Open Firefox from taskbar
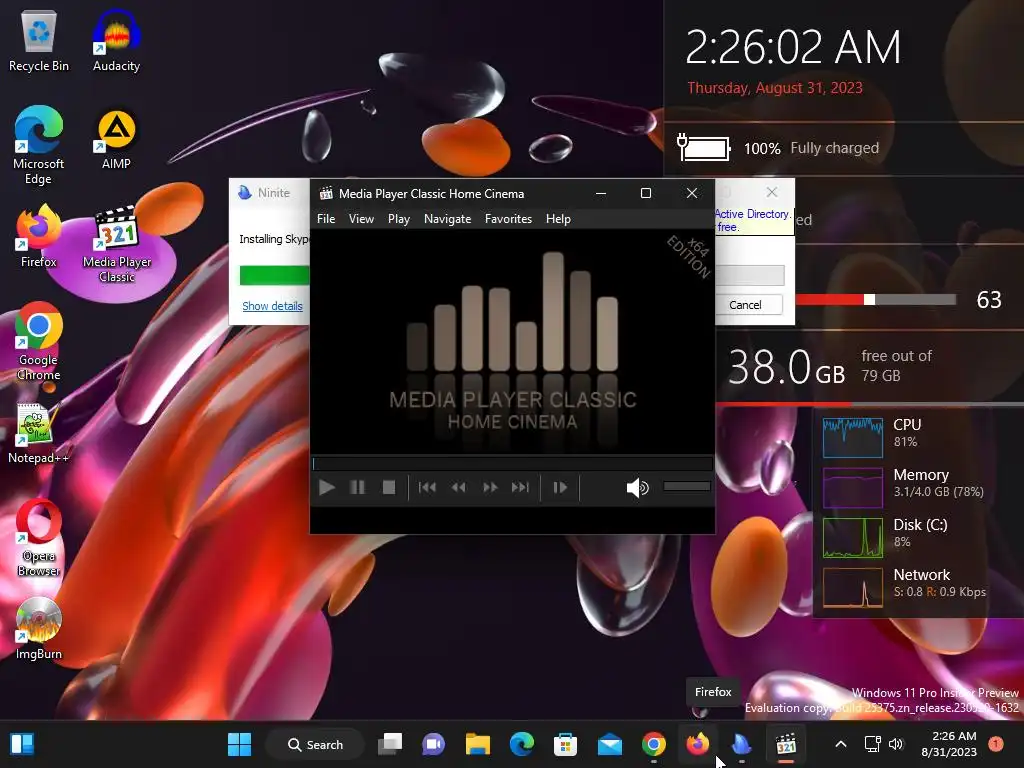Image resolution: width=1024 pixels, height=768 pixels. tap(697, 744)
